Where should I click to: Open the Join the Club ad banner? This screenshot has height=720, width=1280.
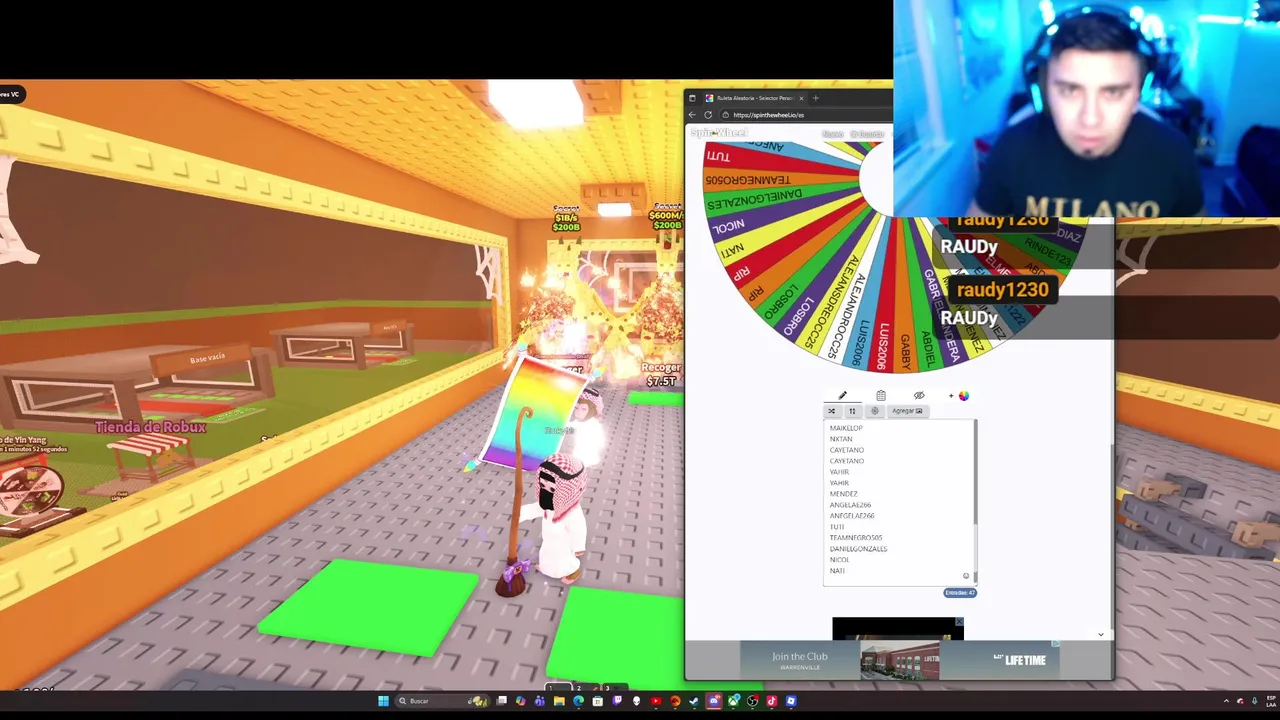pyautogui.click(x=898, y=660)
